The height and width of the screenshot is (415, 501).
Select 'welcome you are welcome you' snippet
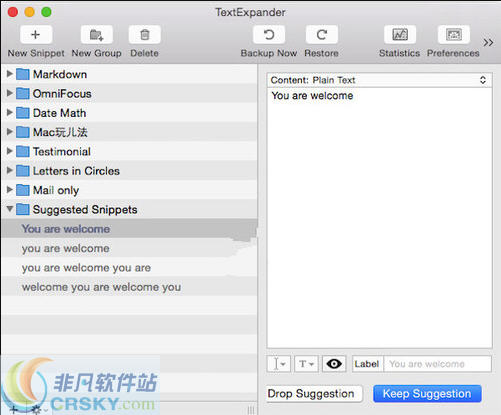[x=129, y=287]
